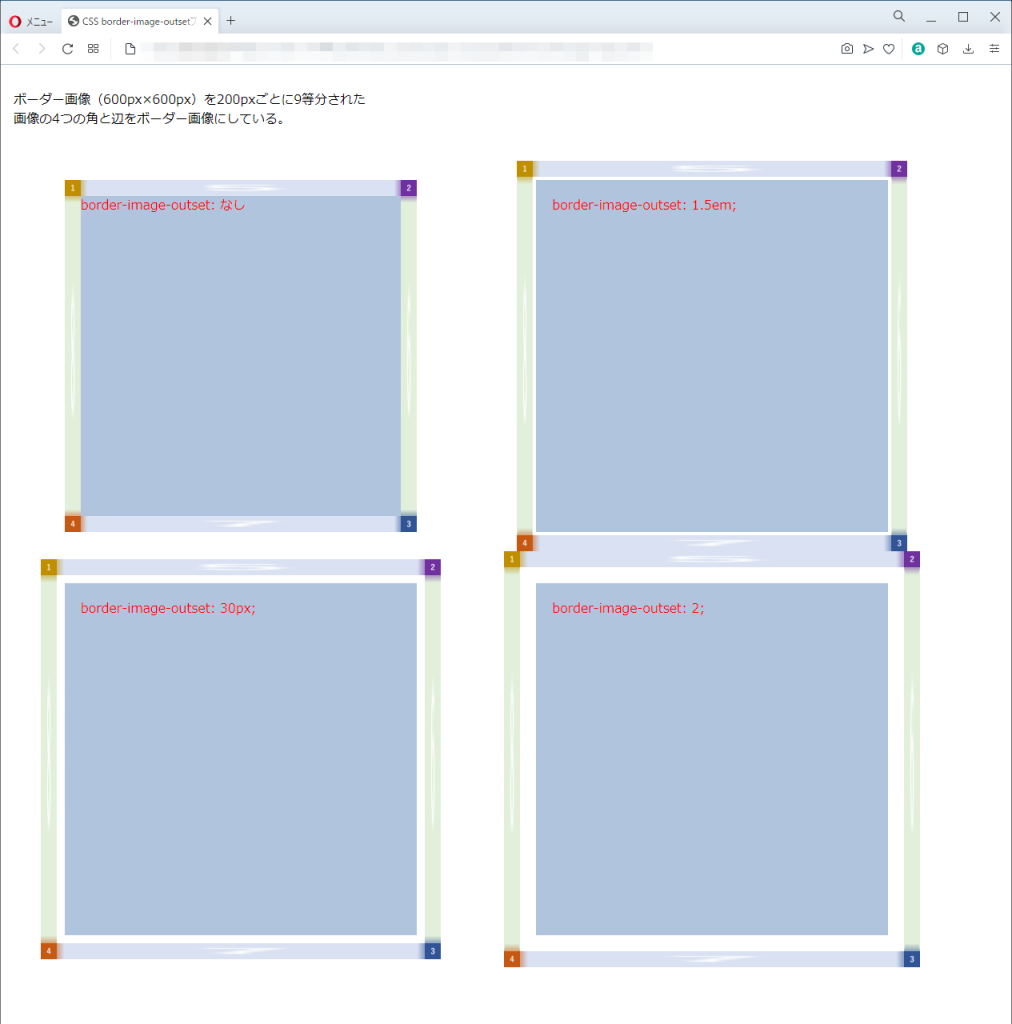Reload the current page
The image size is (1012, 1024).
tap(67, 49)
